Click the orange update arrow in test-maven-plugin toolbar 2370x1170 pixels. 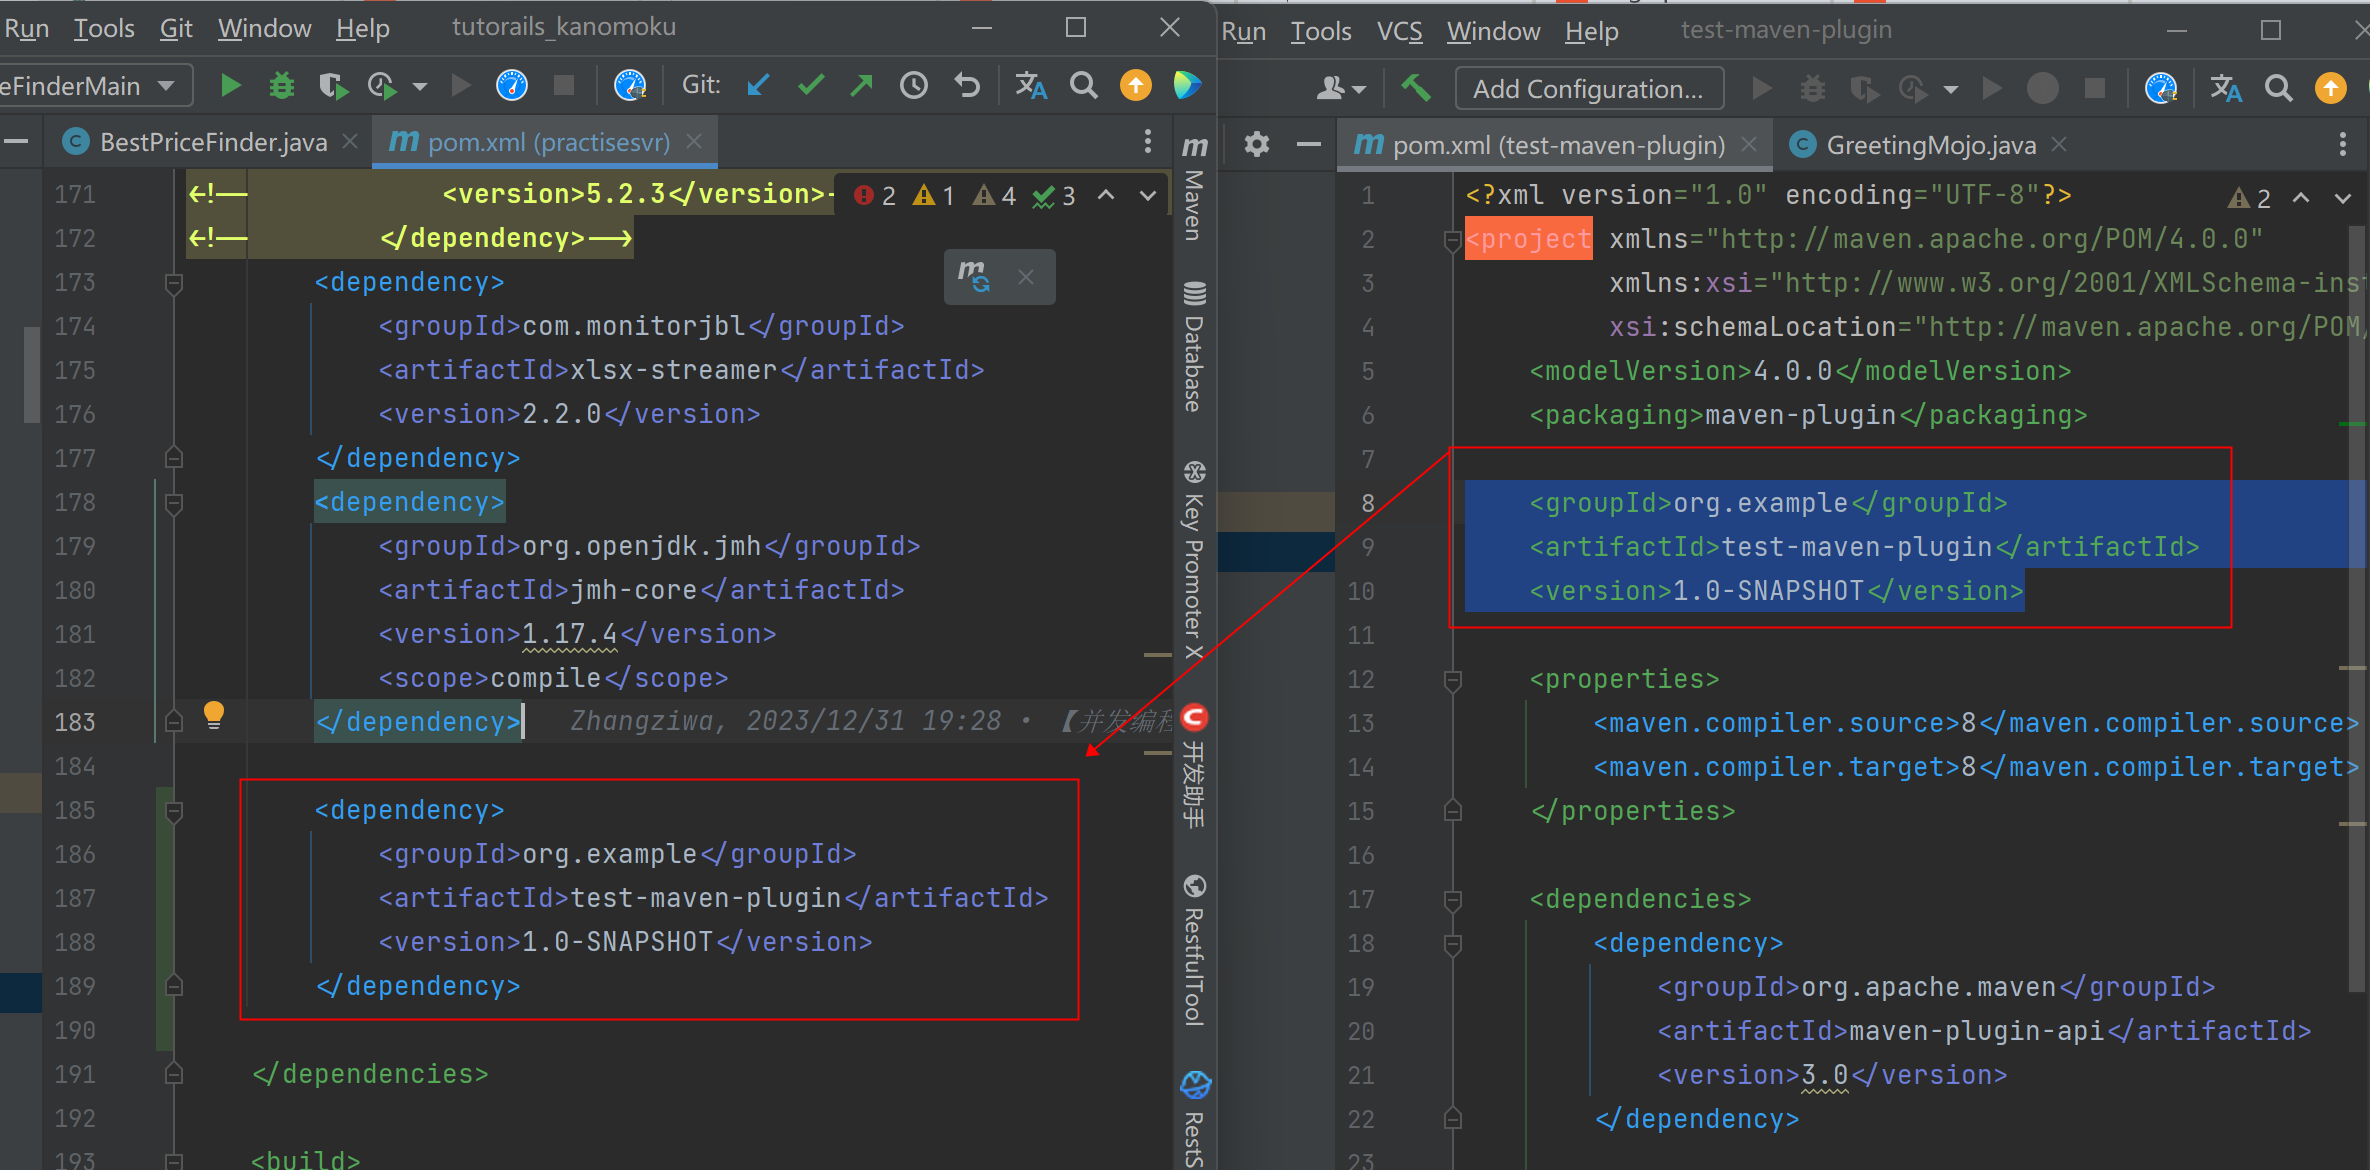pyautogui.click(x=2331, y=89)
